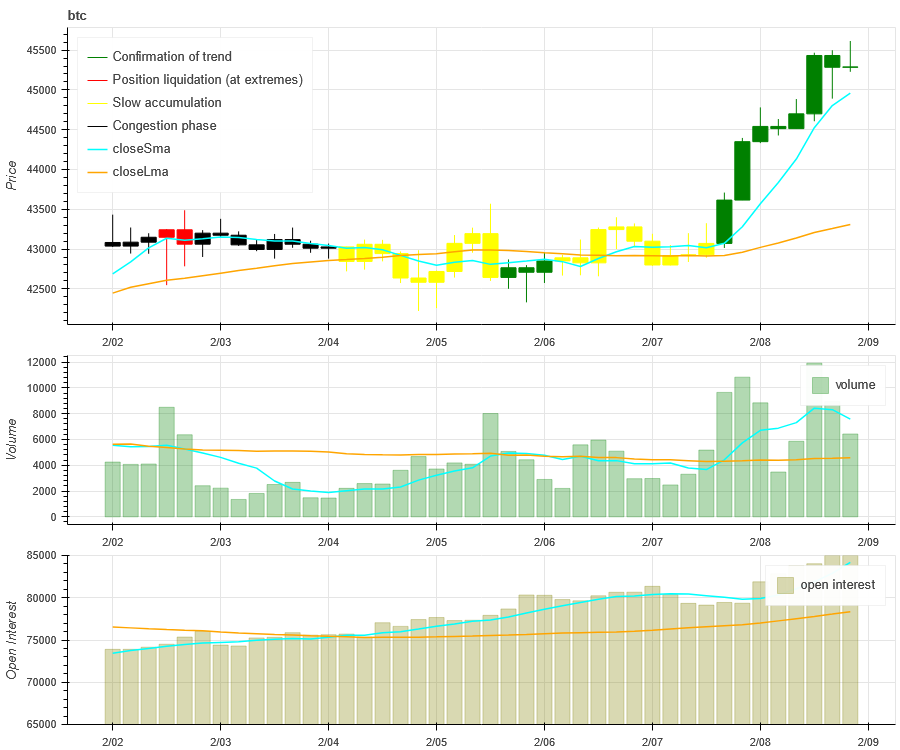
Task: Click the Price y-axis label
Action: [x=11, y=176]
